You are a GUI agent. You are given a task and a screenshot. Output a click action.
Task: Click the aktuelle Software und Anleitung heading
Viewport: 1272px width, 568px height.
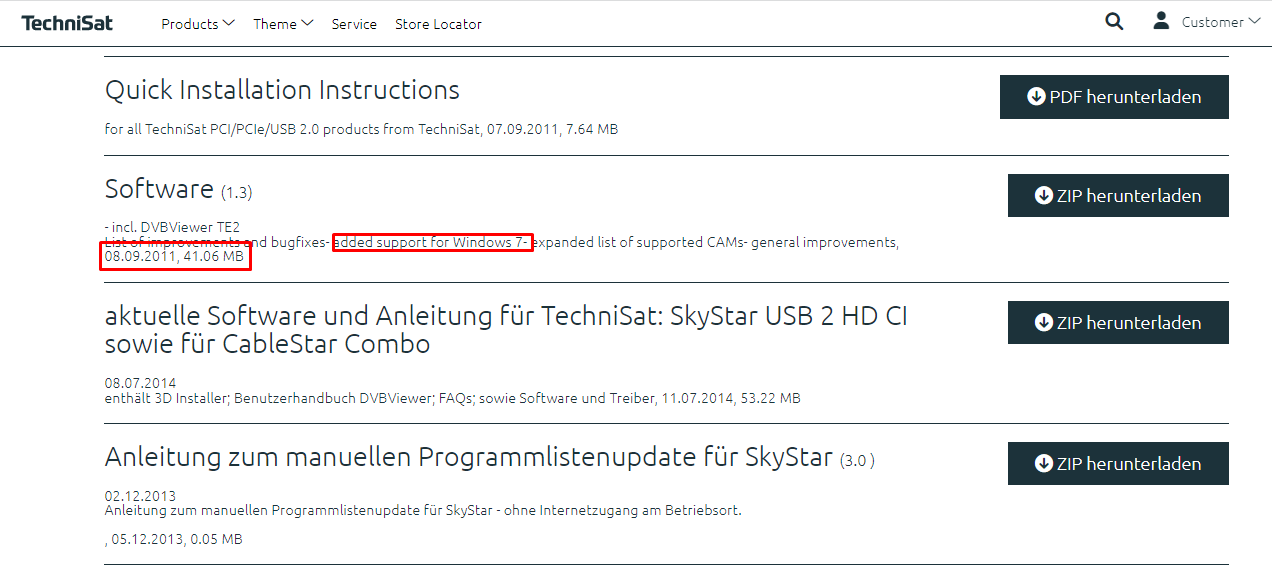(x=506, y=330)
